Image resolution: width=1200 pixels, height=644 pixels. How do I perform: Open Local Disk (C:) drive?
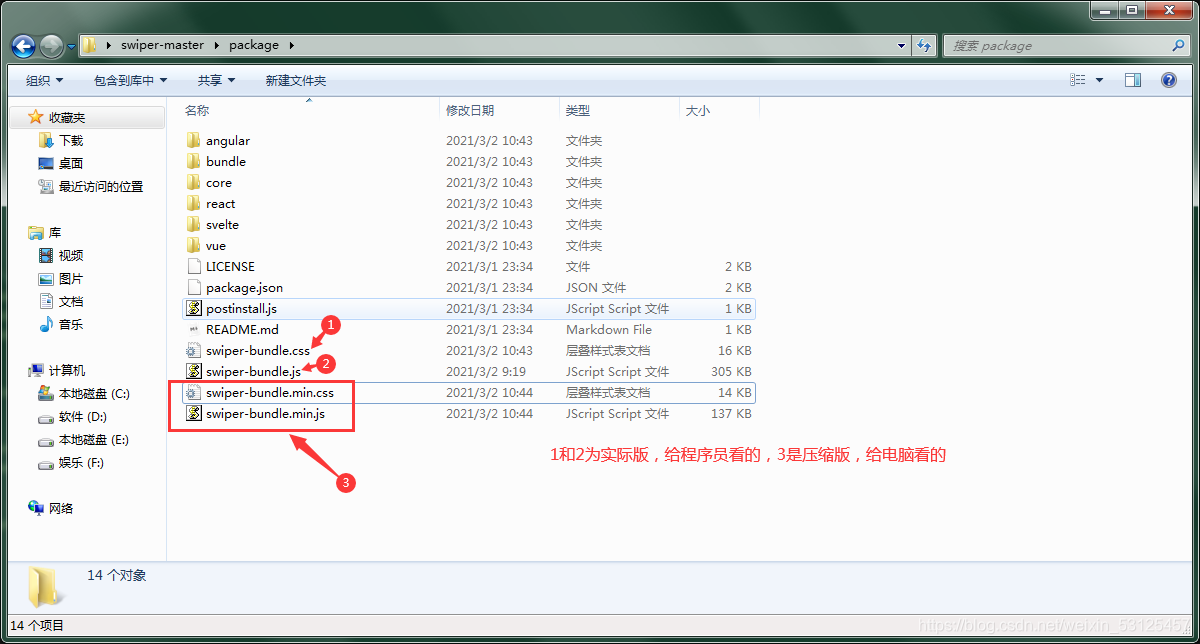click(x=94, y=394)
